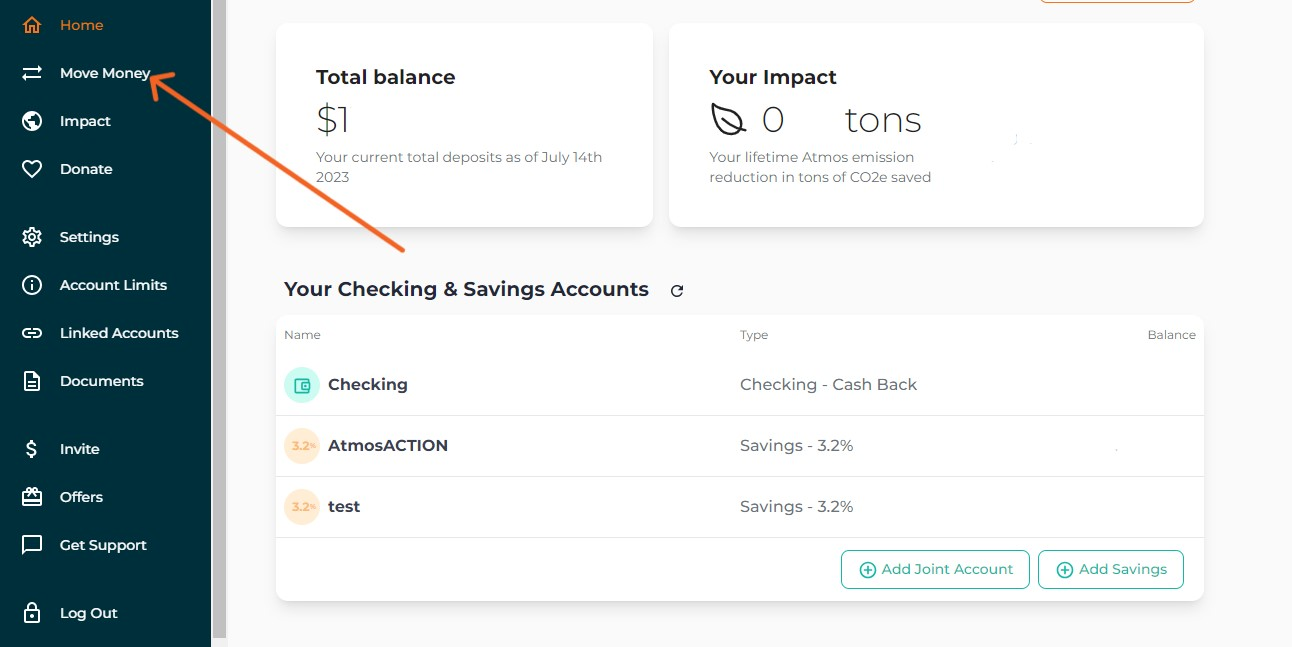1292x647 pixels.
Task: Select the Offers gift icon
Action: (x=31, y=496)
